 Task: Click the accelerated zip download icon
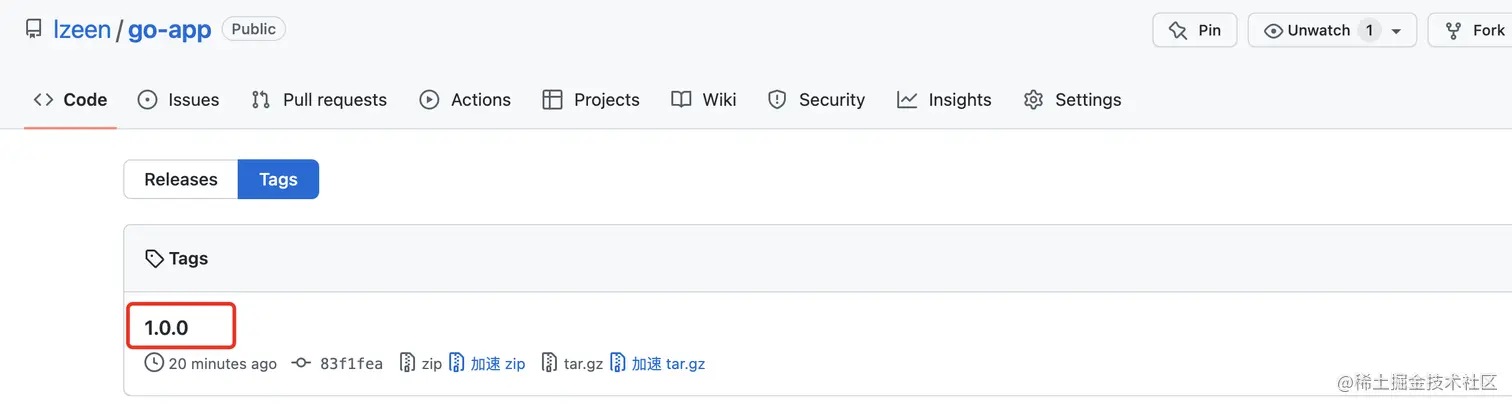click(x=457, y=364)
